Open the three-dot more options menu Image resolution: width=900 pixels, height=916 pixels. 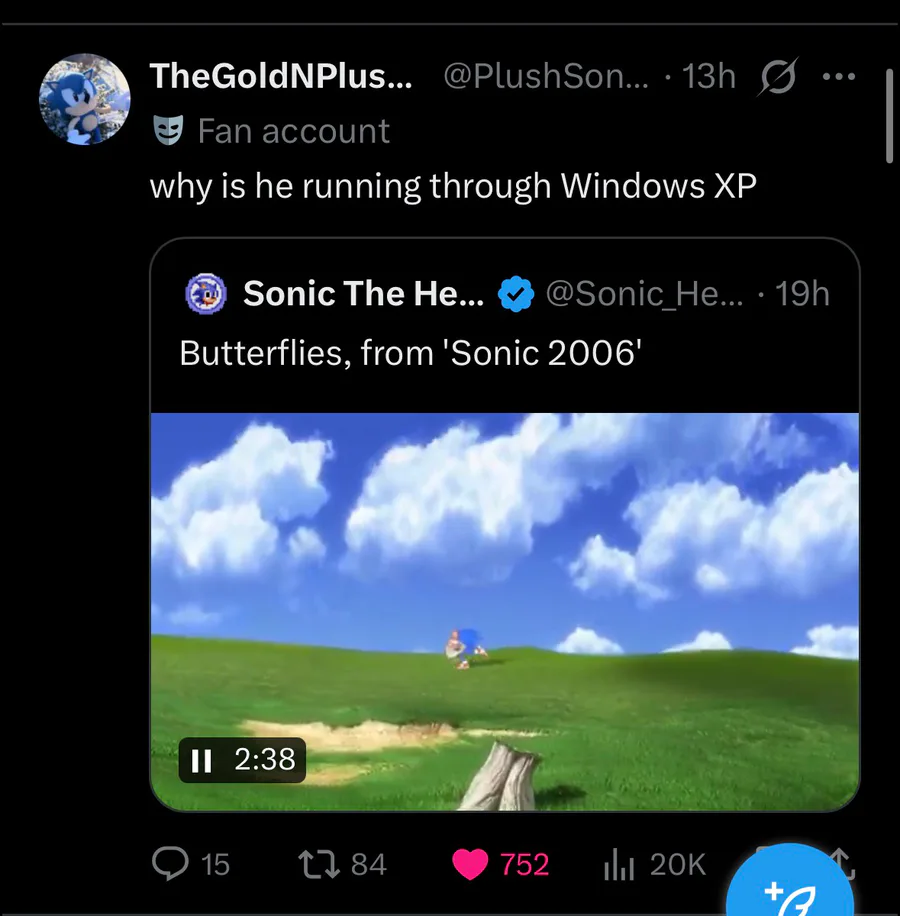pos(838,76)
